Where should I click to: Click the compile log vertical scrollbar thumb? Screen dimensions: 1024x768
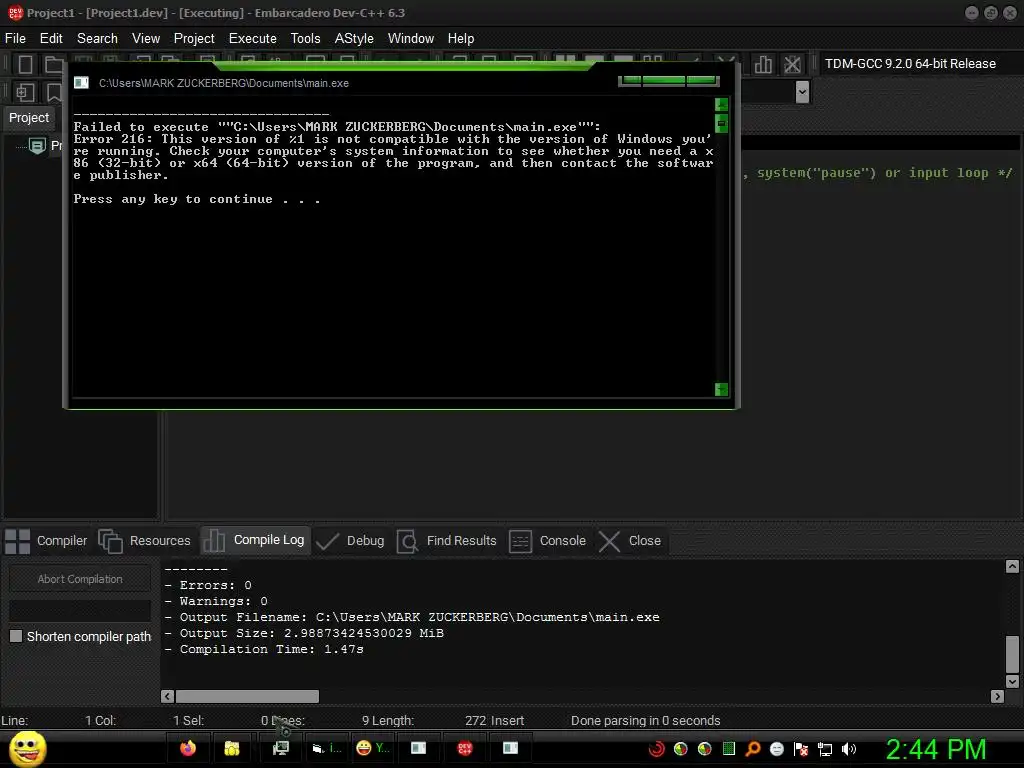(1012, 654)
